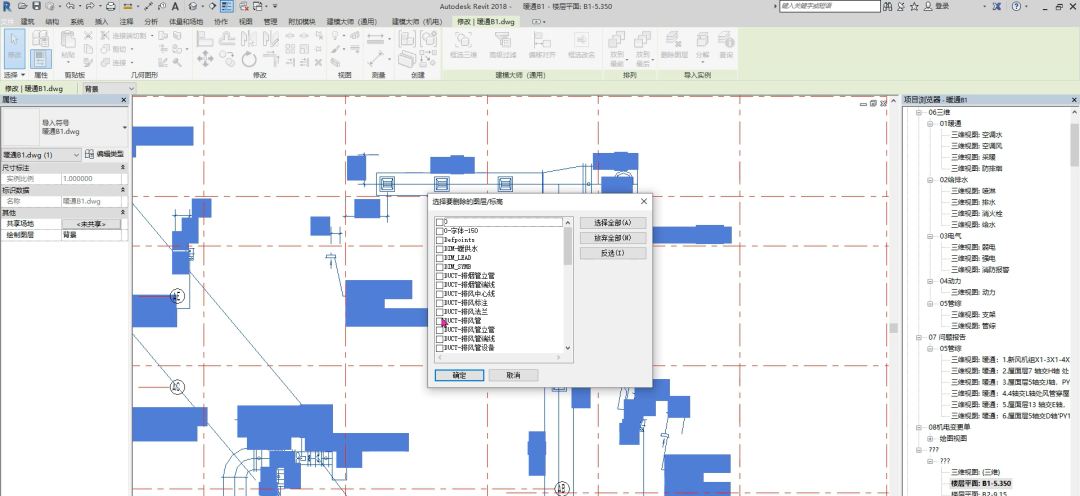Collapse the 02给排水 node in project browser

[931, 180]
